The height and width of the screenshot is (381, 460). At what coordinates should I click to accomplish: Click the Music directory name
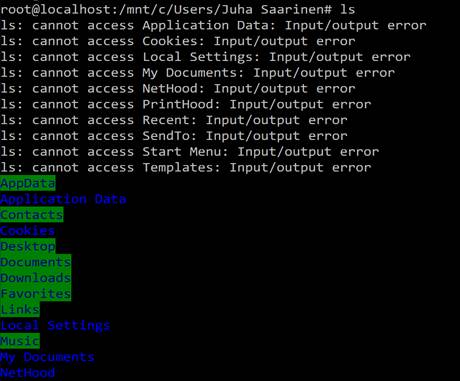[x=20, y=341]
